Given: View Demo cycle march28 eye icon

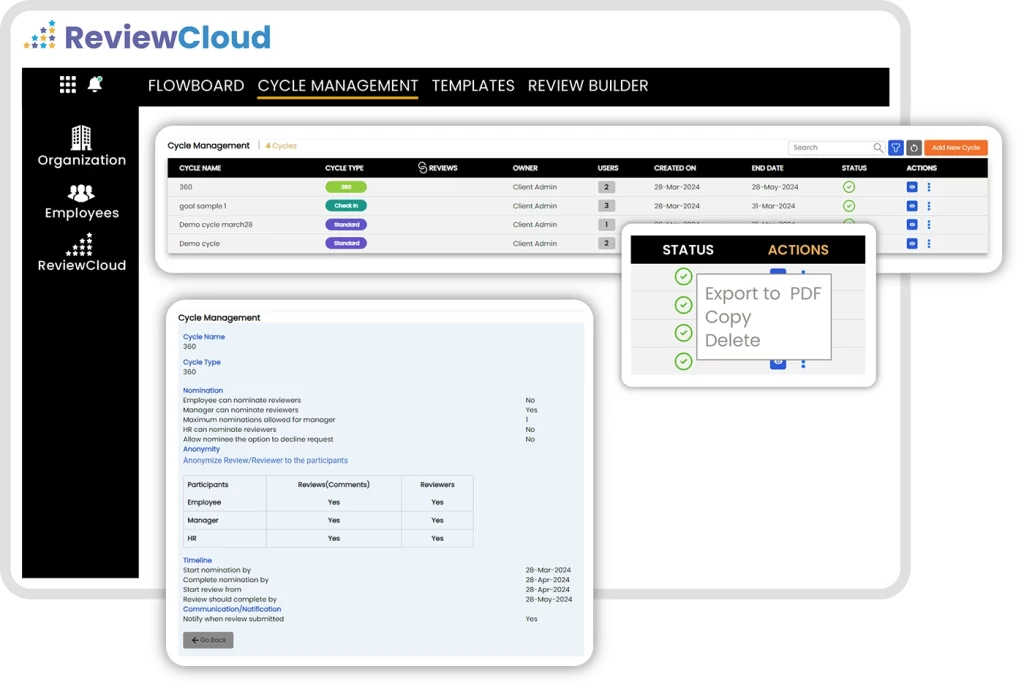Looking at the screenshot, I should pyautogui.click(x=912, y=225).
